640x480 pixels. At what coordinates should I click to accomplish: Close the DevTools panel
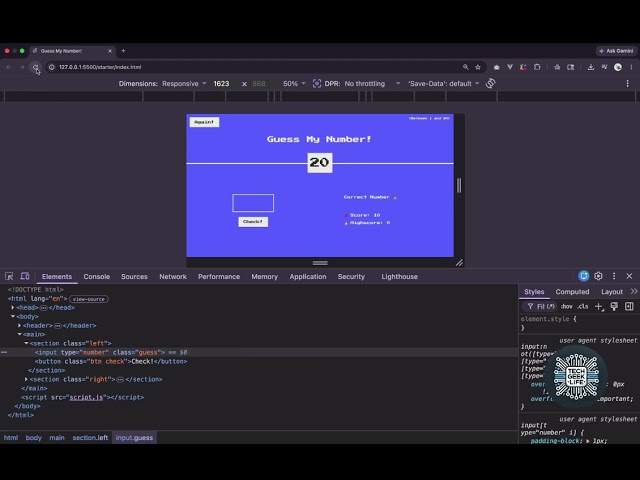tap(629, 276)
